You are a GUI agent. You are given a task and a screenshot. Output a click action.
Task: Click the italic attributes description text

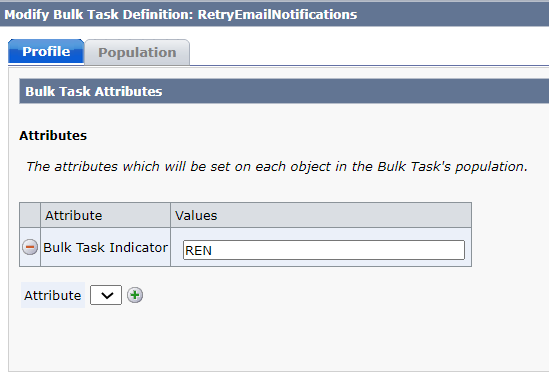[x=277, y=166]
